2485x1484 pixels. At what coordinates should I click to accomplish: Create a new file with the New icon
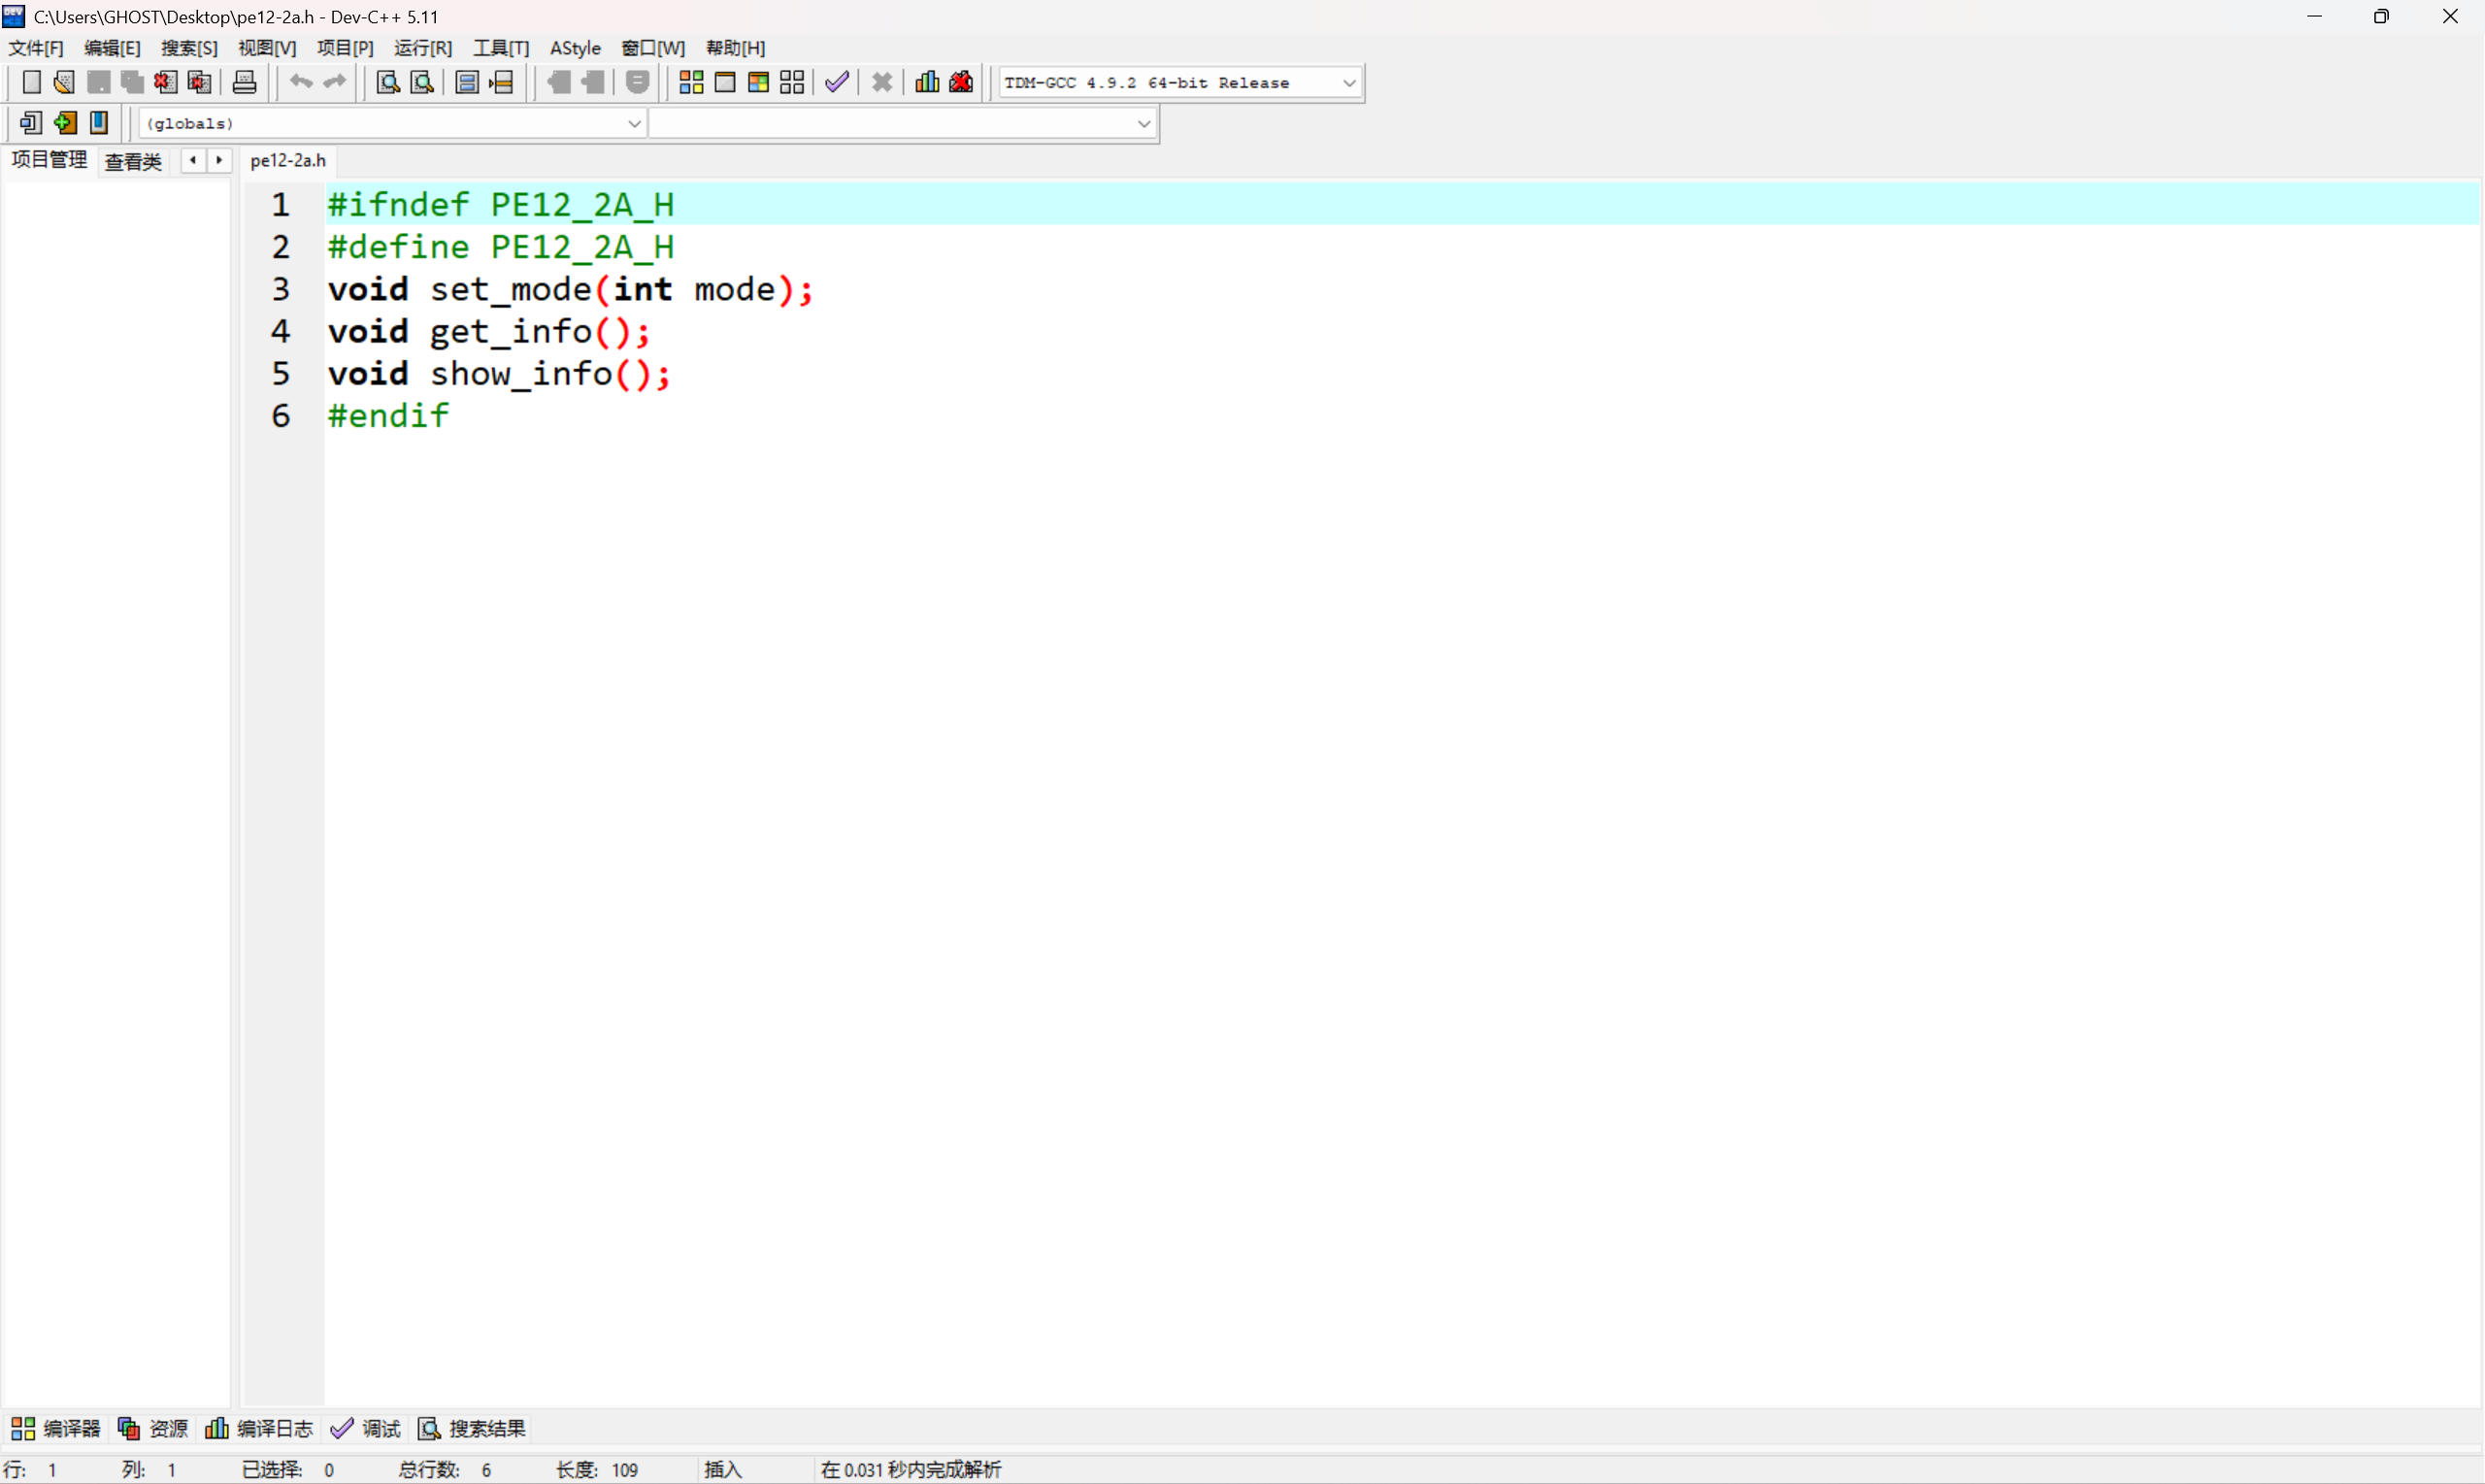point(31,82)
